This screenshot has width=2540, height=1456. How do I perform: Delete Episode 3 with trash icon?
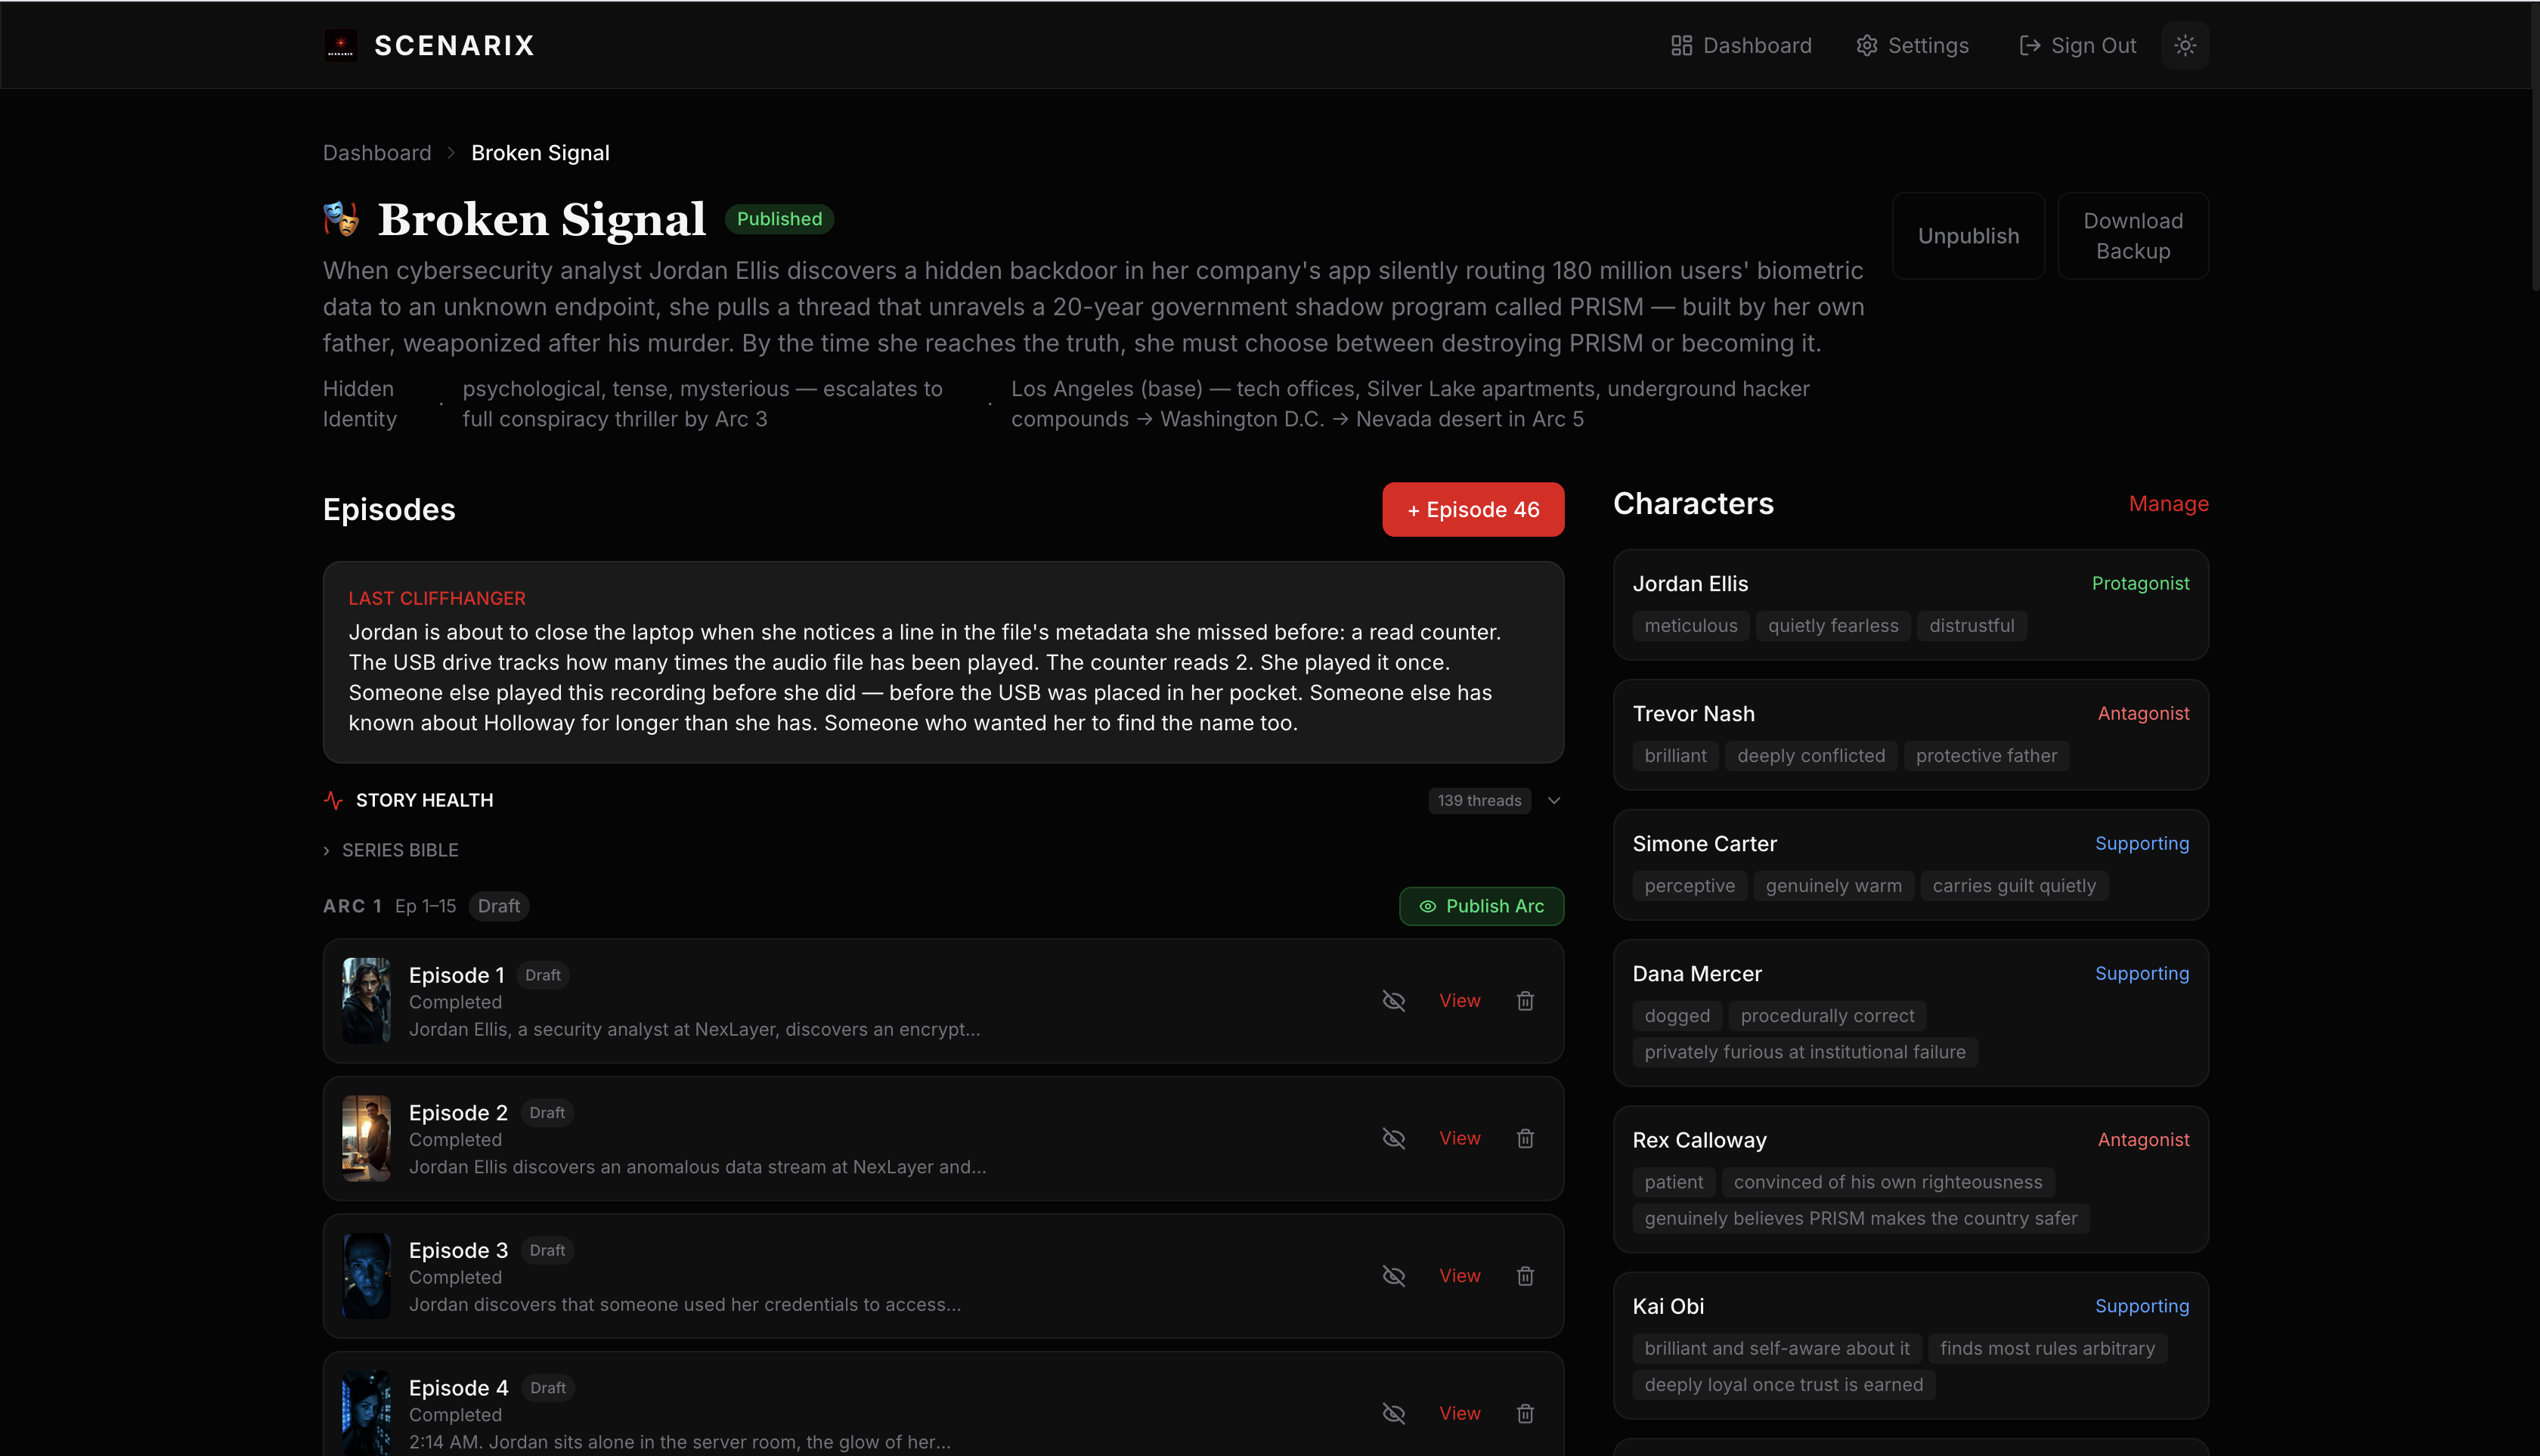pos(1525,1276)
